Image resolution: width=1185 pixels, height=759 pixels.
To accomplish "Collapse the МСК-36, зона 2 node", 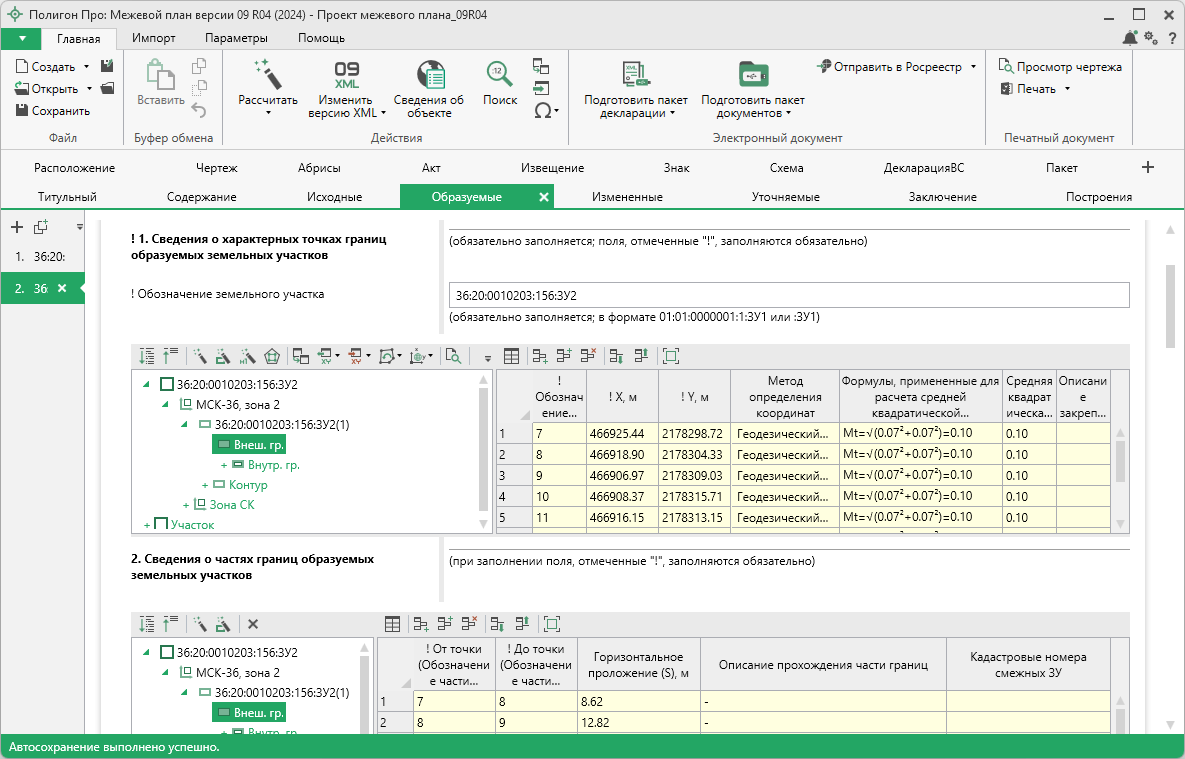I will point(165,404).
